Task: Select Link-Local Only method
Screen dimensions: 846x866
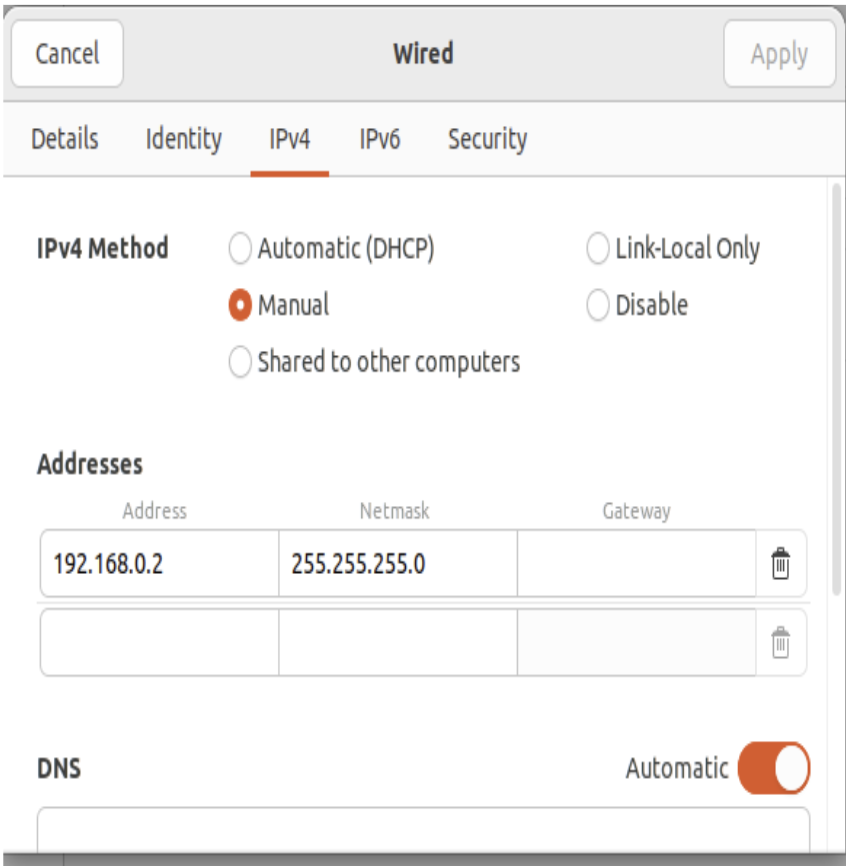Action: click(x=673, y=248)
